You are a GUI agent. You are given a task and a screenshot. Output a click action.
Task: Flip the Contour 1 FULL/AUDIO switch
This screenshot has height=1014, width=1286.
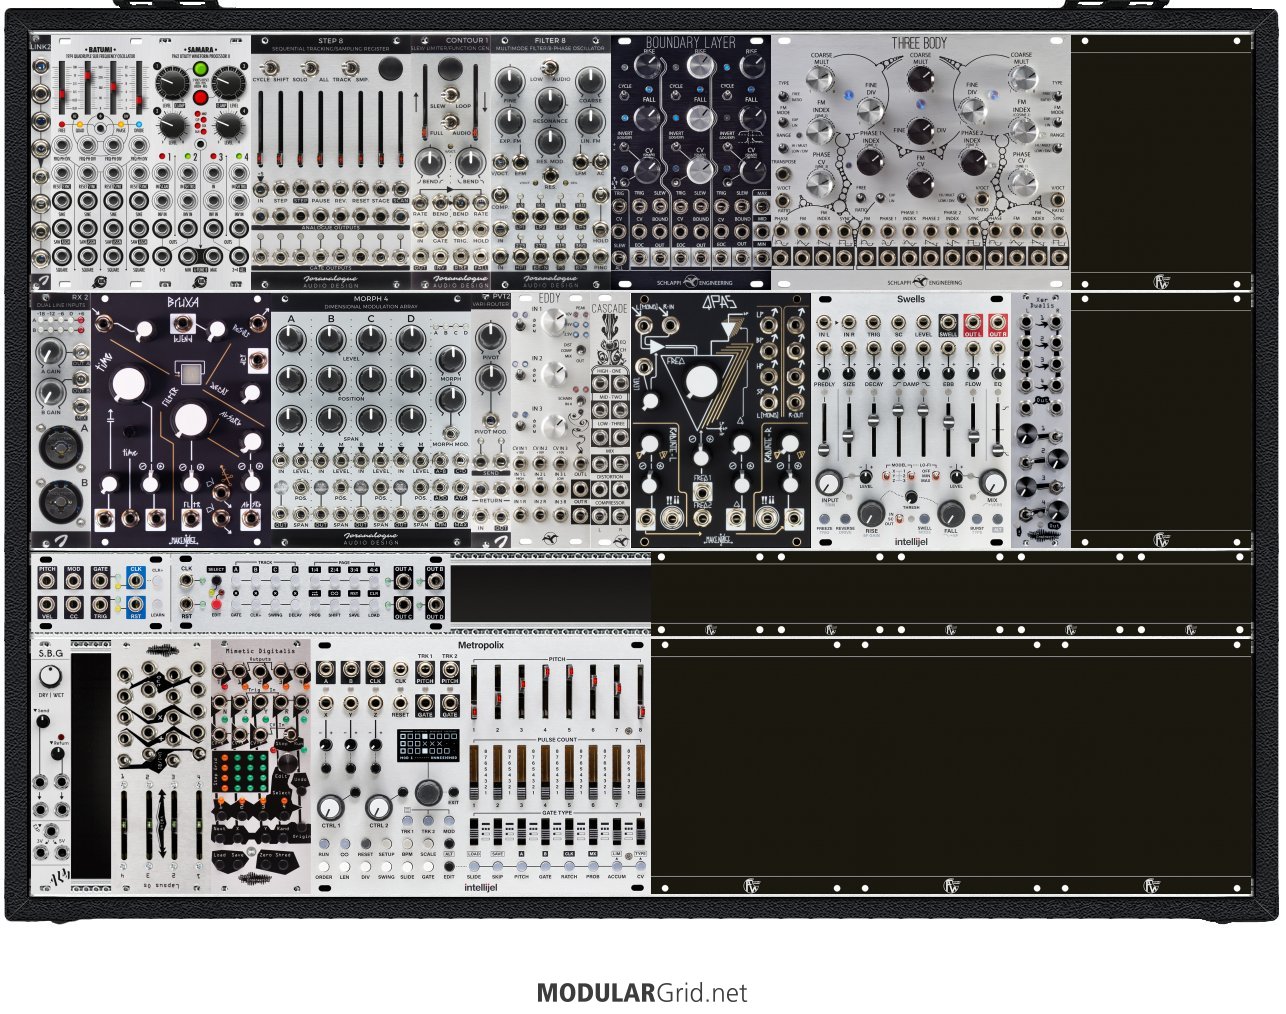click(x=449, y=120)
